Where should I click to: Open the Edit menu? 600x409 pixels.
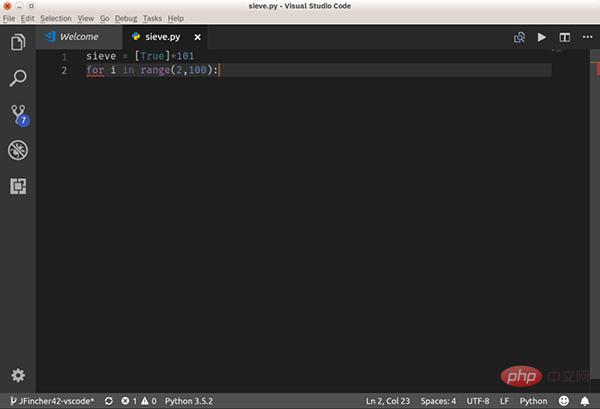pyautogui.click(x=27, y=18)
